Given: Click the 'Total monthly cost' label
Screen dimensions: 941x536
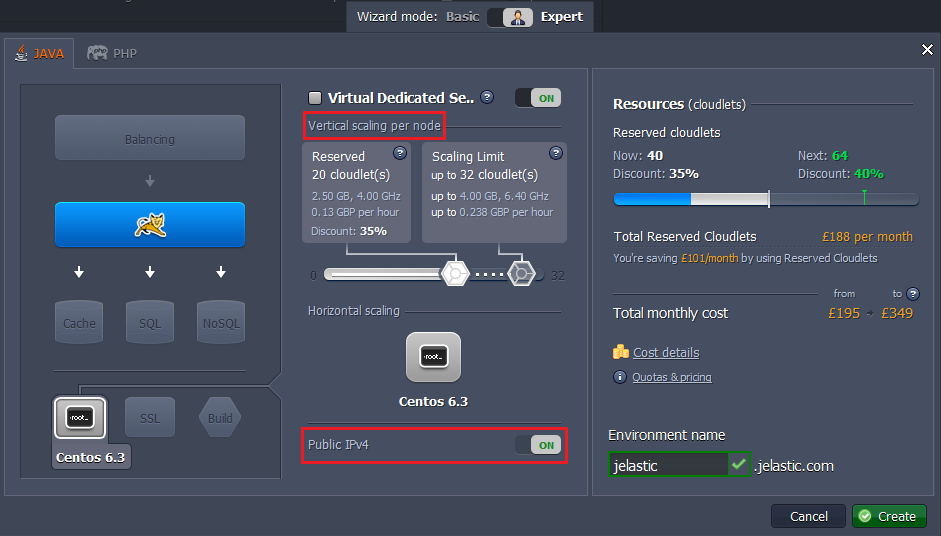Looking at the screenshot, I should pyautogui.click(x=670, y=313).
